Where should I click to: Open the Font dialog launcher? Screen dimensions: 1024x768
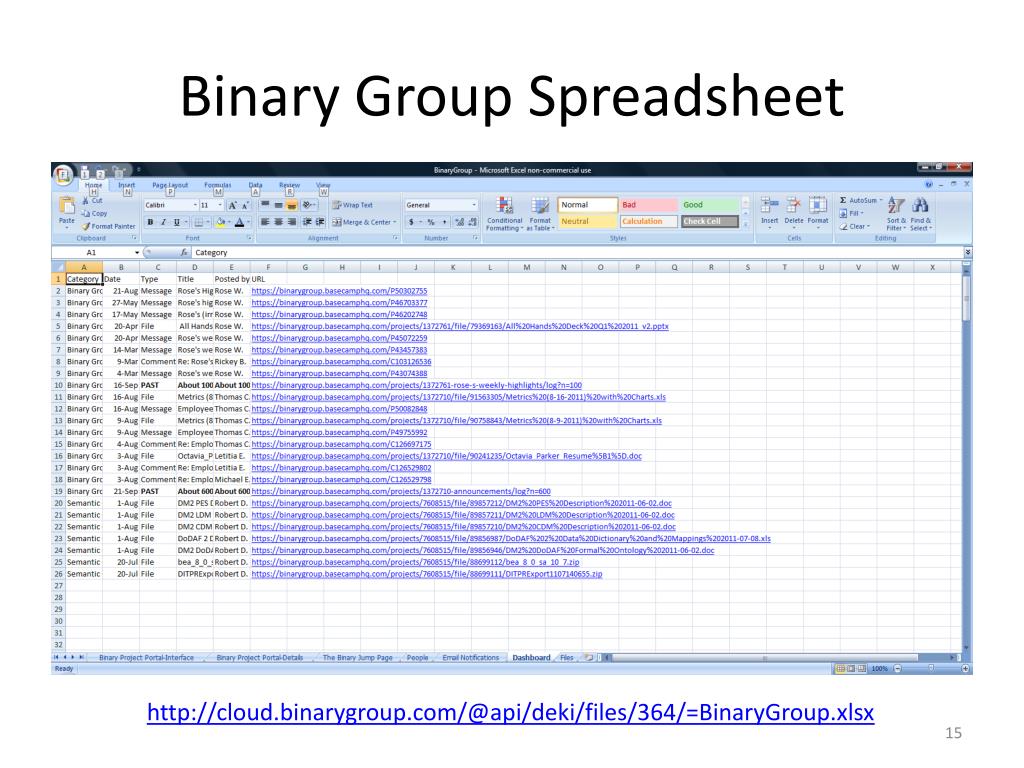[249, 238]
